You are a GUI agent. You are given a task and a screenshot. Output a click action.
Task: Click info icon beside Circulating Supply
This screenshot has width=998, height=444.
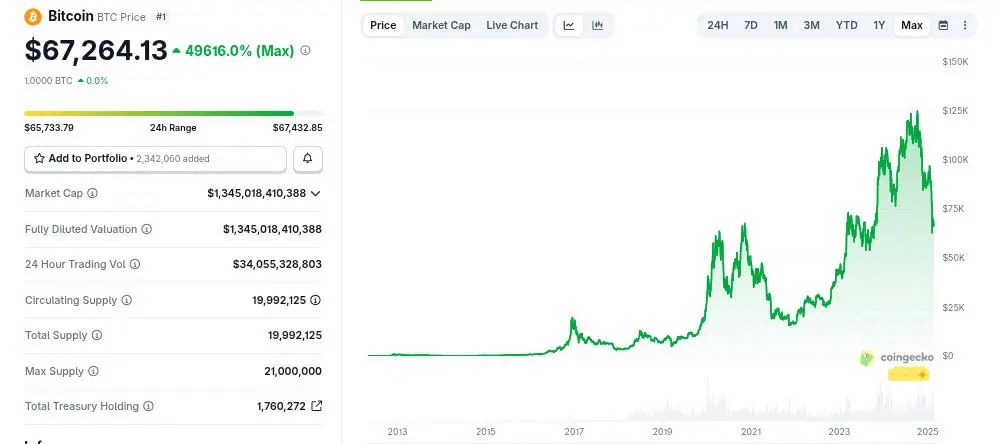[x=126, y=300]
